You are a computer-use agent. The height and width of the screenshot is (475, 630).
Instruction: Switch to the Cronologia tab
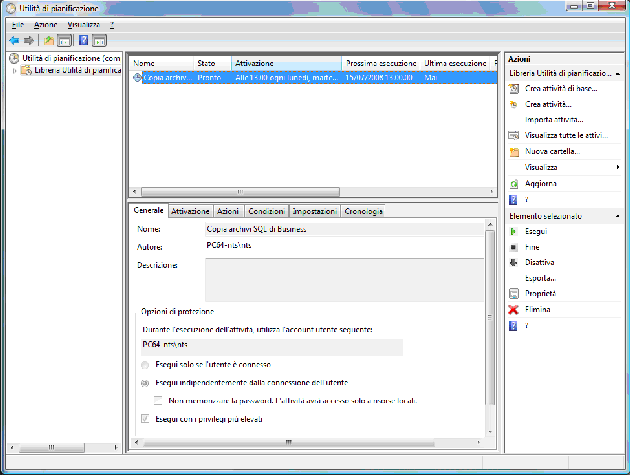[364, 211]
